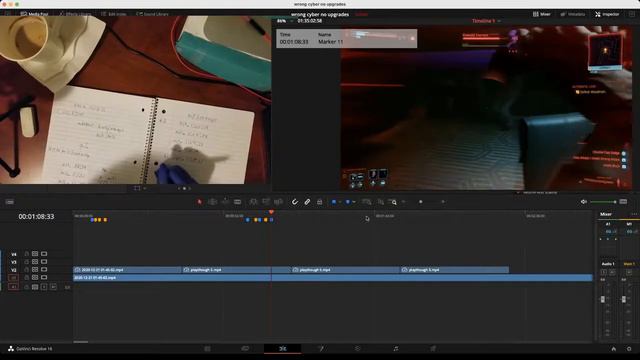The height and width of the screenshot is (360, 640).
Task: Toggle auto track selector on V3
Action: (35, 262)
